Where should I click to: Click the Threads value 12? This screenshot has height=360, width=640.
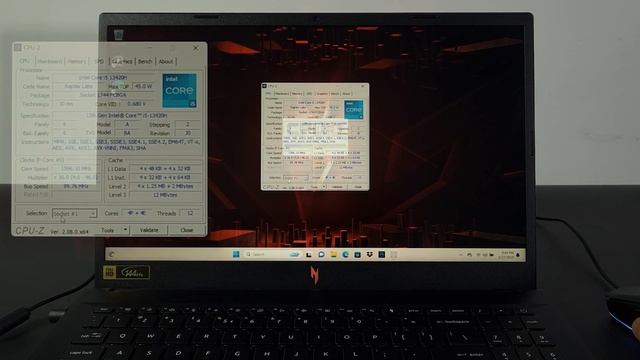(190, 213)
